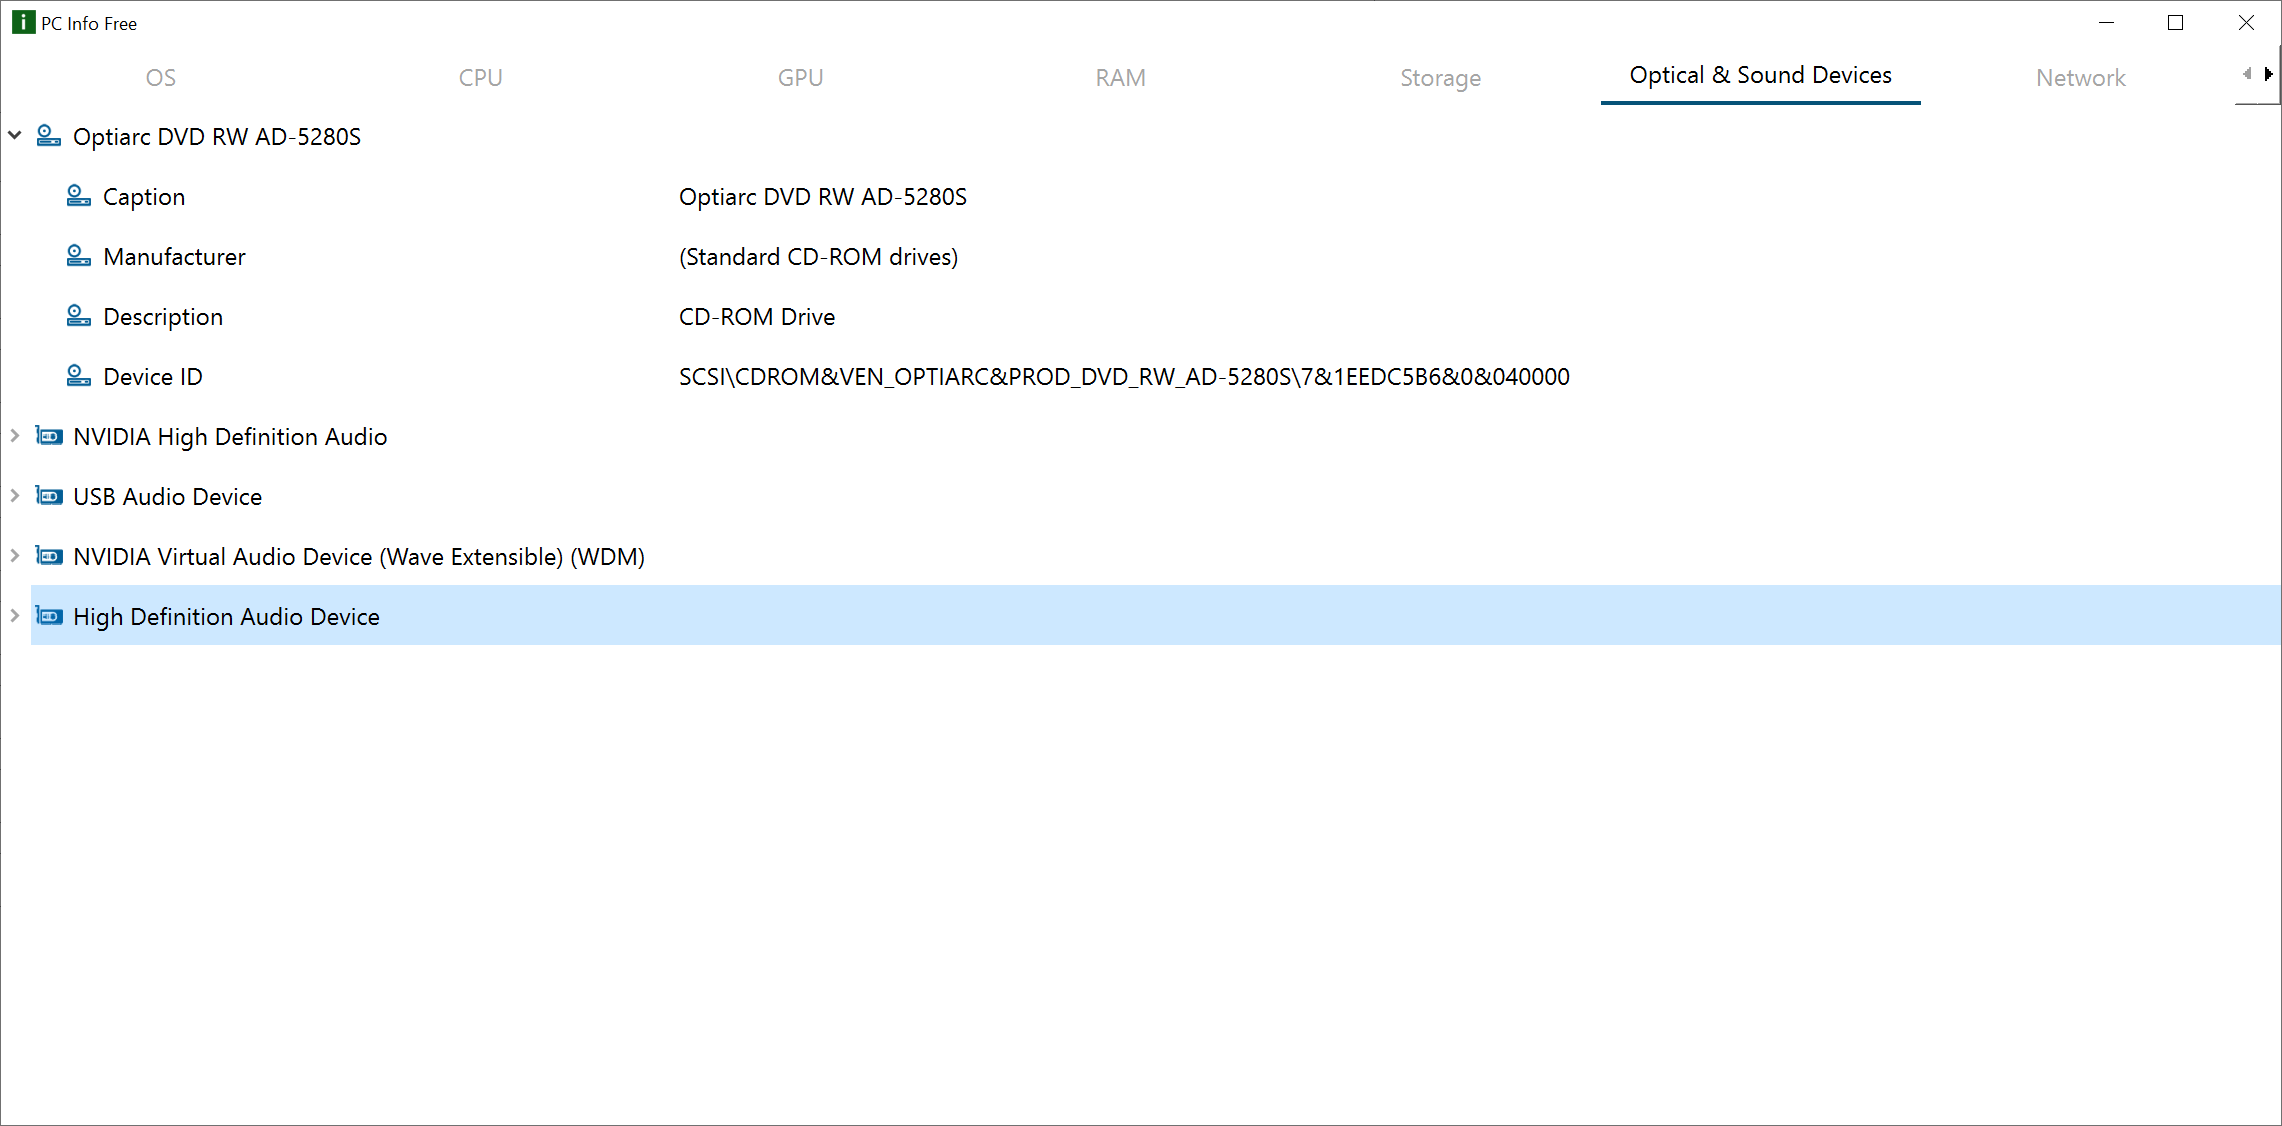Go to the Network tab
This screenshot has height=1126, width=2282.
click(x=2081, y=78)
